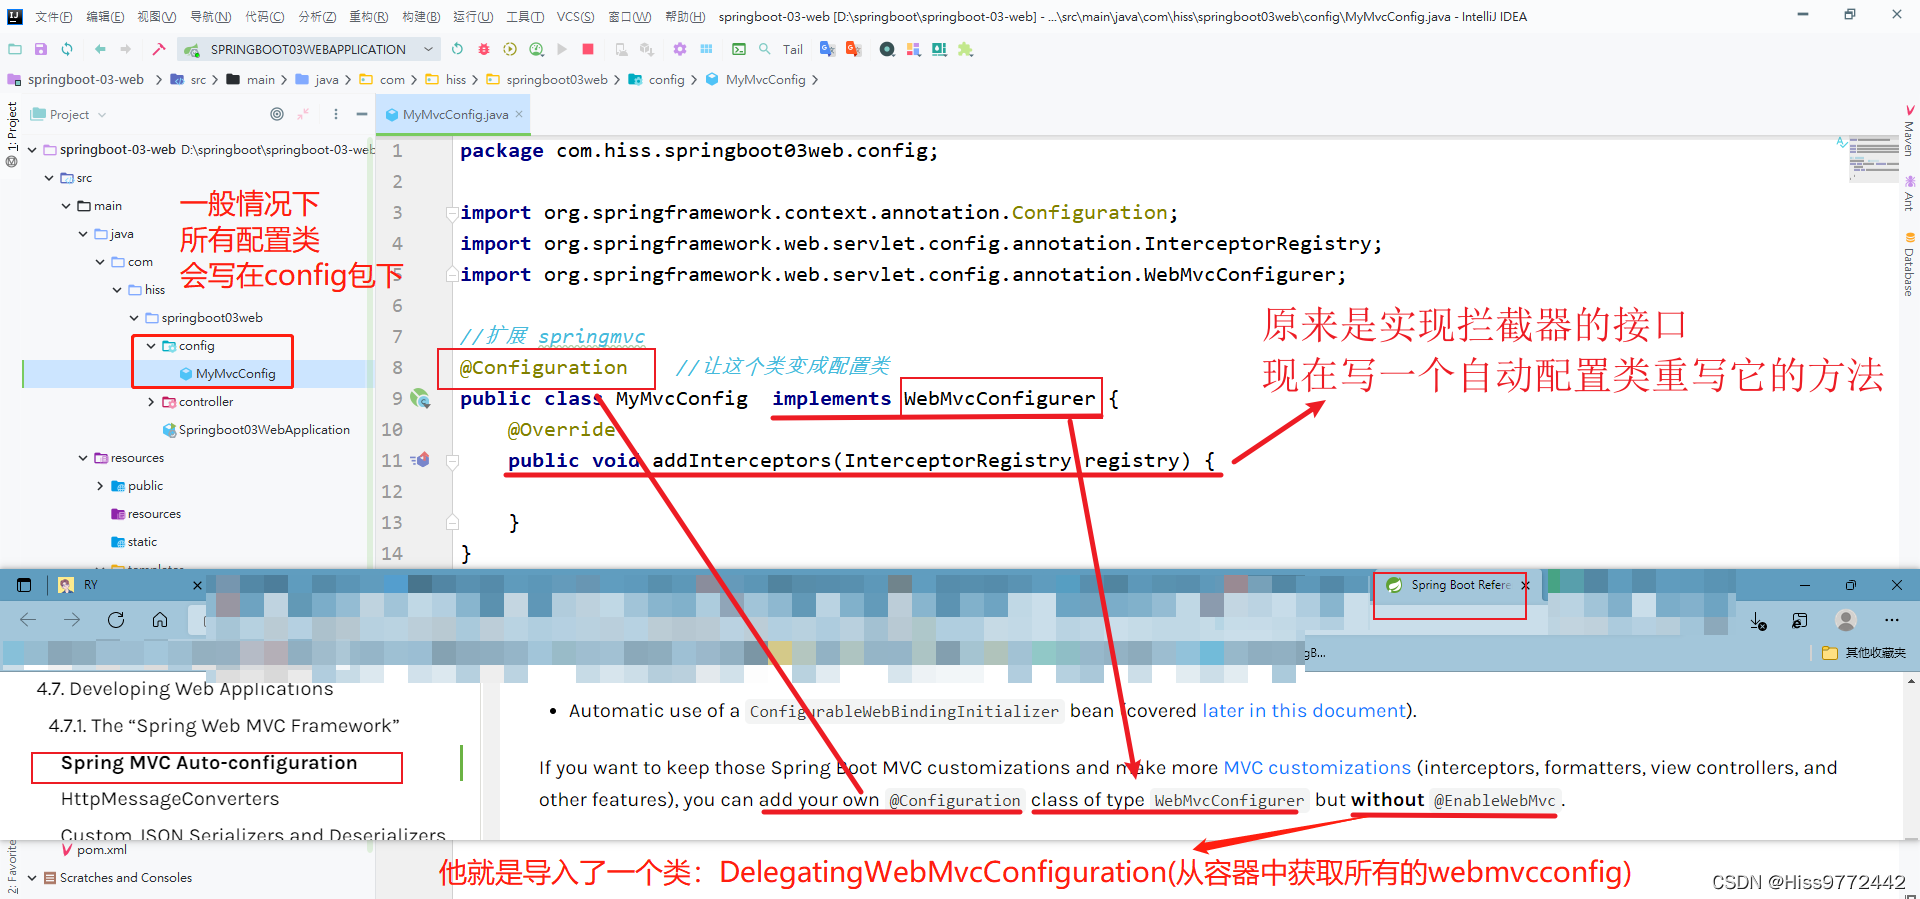Collapse Scratches and Consoles node

point(32,878)
